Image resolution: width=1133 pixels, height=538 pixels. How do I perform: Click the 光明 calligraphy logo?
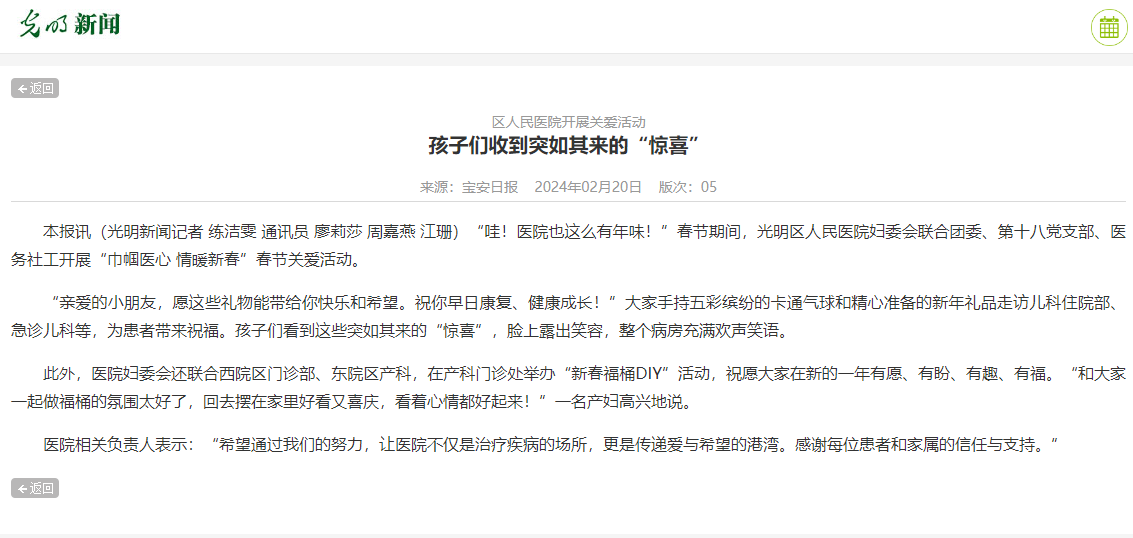[x=43, y=25]
